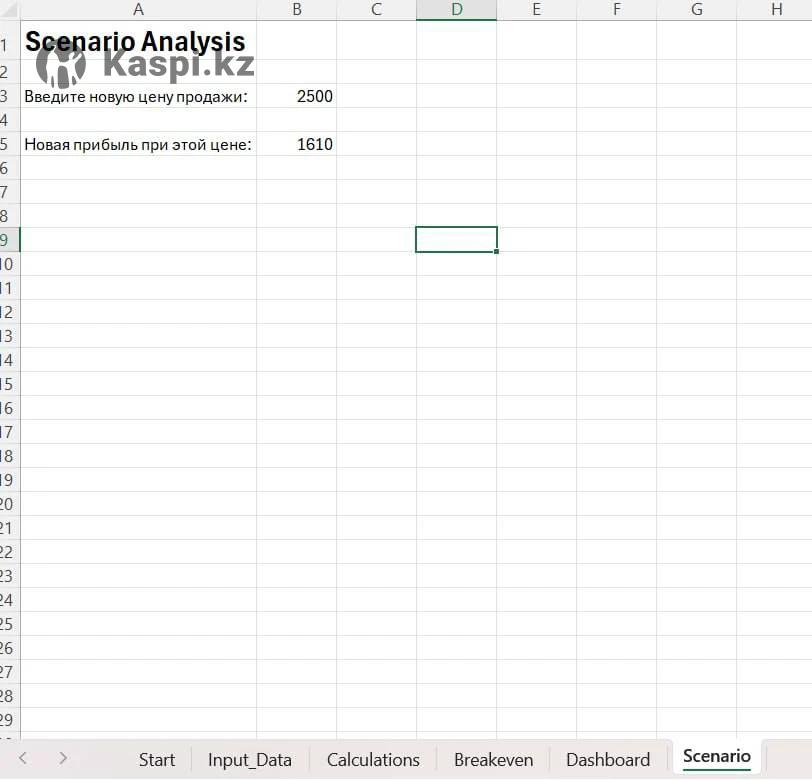Select the column H header
Screen dimensions: 812x780
click(x=776, y=10)
